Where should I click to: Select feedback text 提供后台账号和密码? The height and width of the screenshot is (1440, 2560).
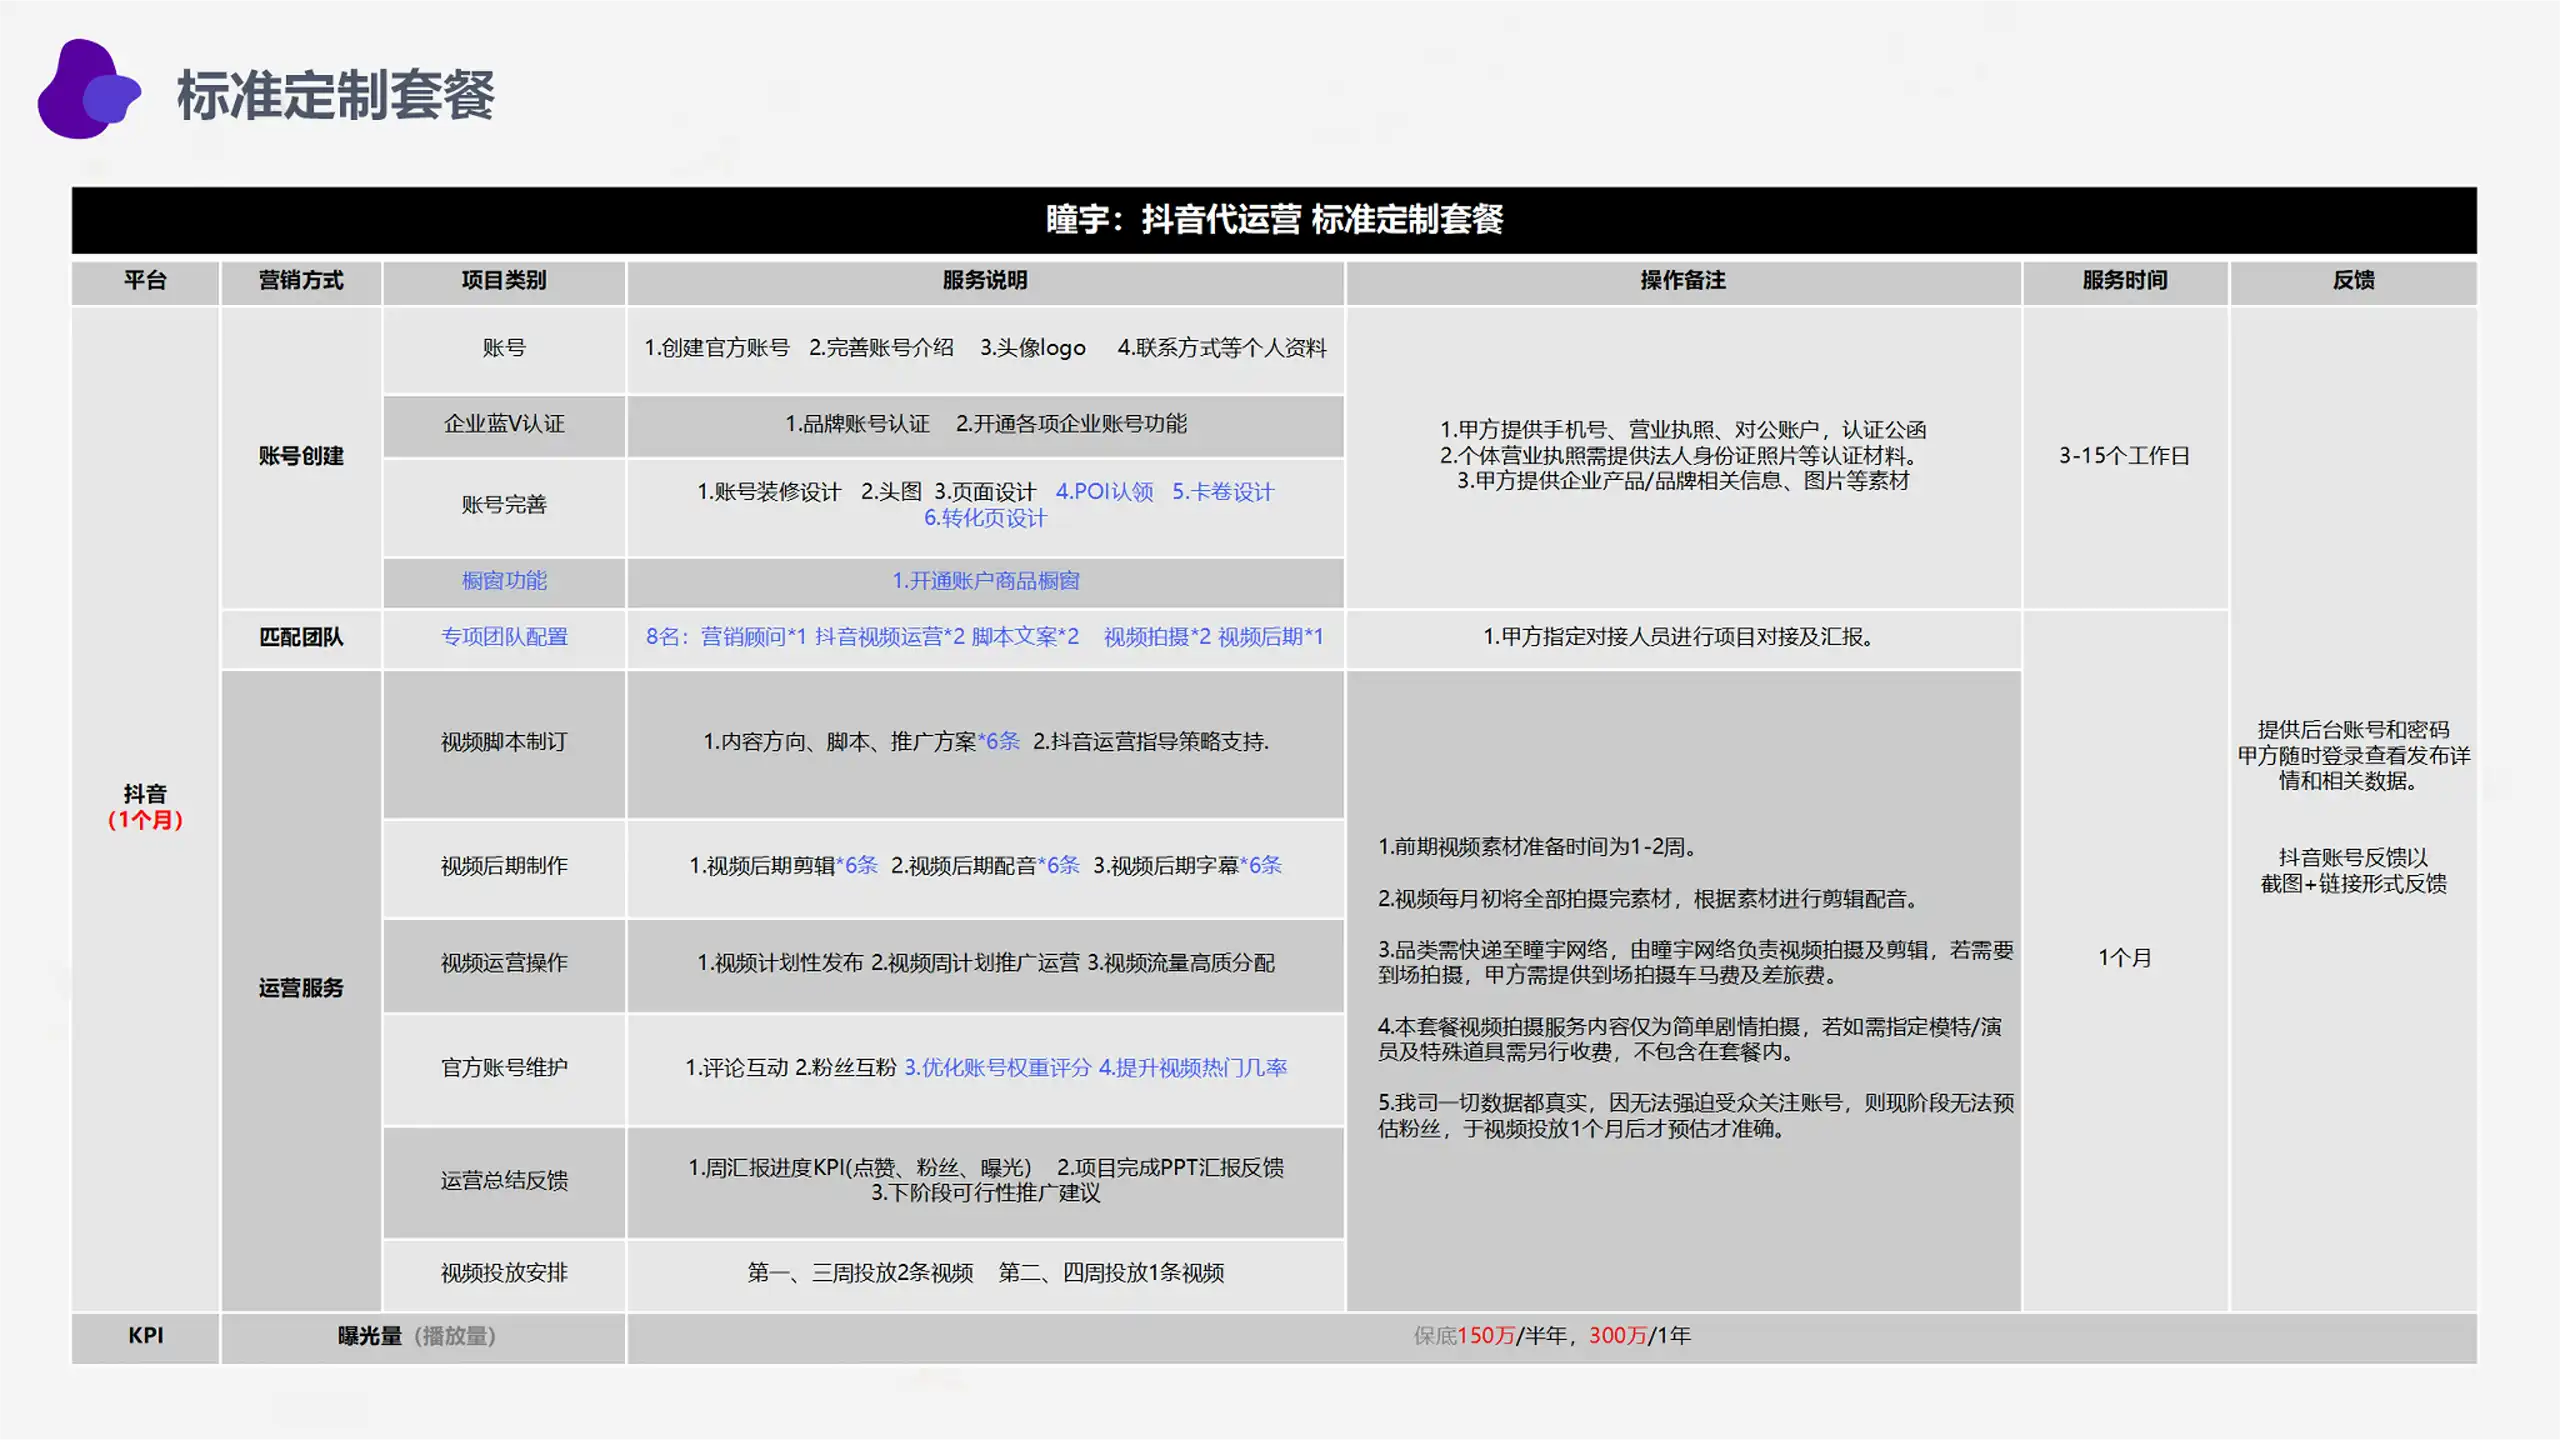click(2354, 731)
